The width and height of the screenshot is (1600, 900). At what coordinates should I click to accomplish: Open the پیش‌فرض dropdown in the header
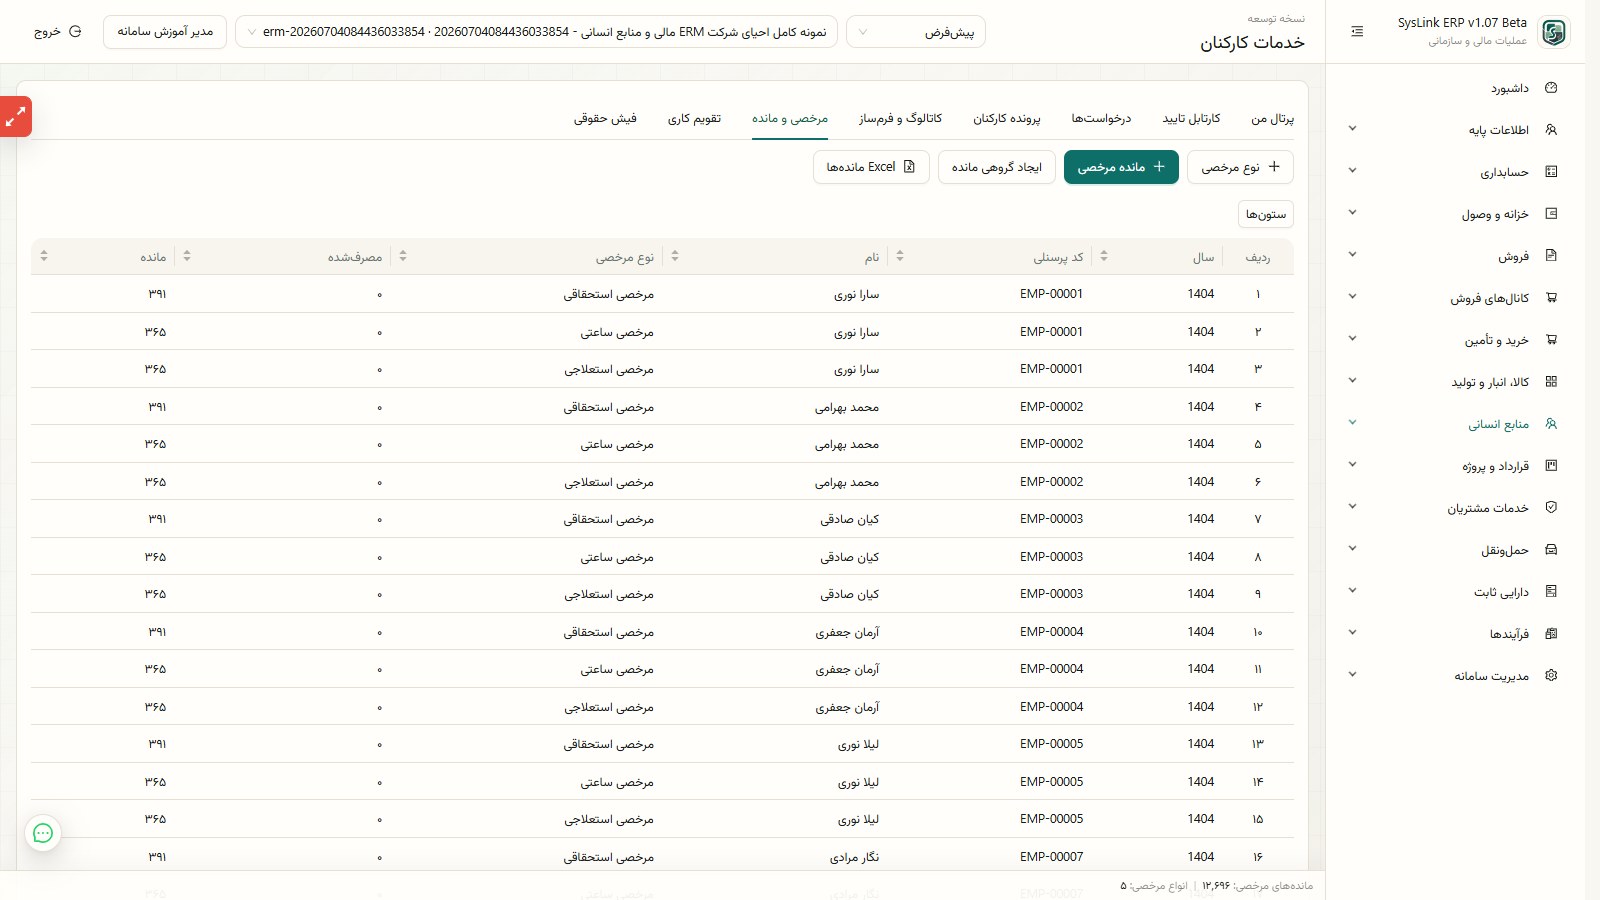(x=916, y=32)
